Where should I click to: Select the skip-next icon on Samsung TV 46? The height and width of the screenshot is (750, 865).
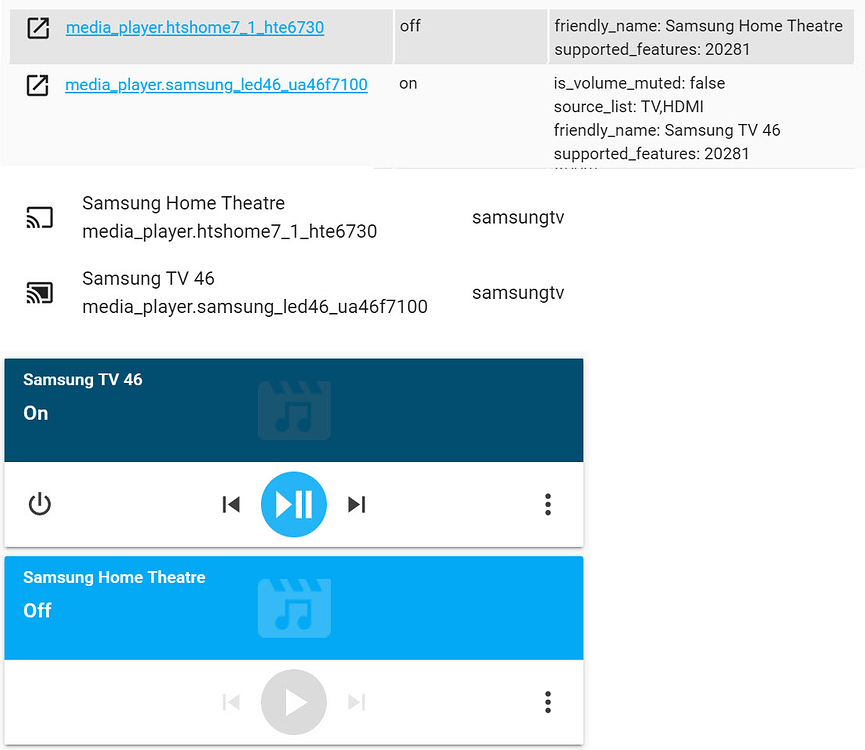pyautogui.click(x=357, y=504)
